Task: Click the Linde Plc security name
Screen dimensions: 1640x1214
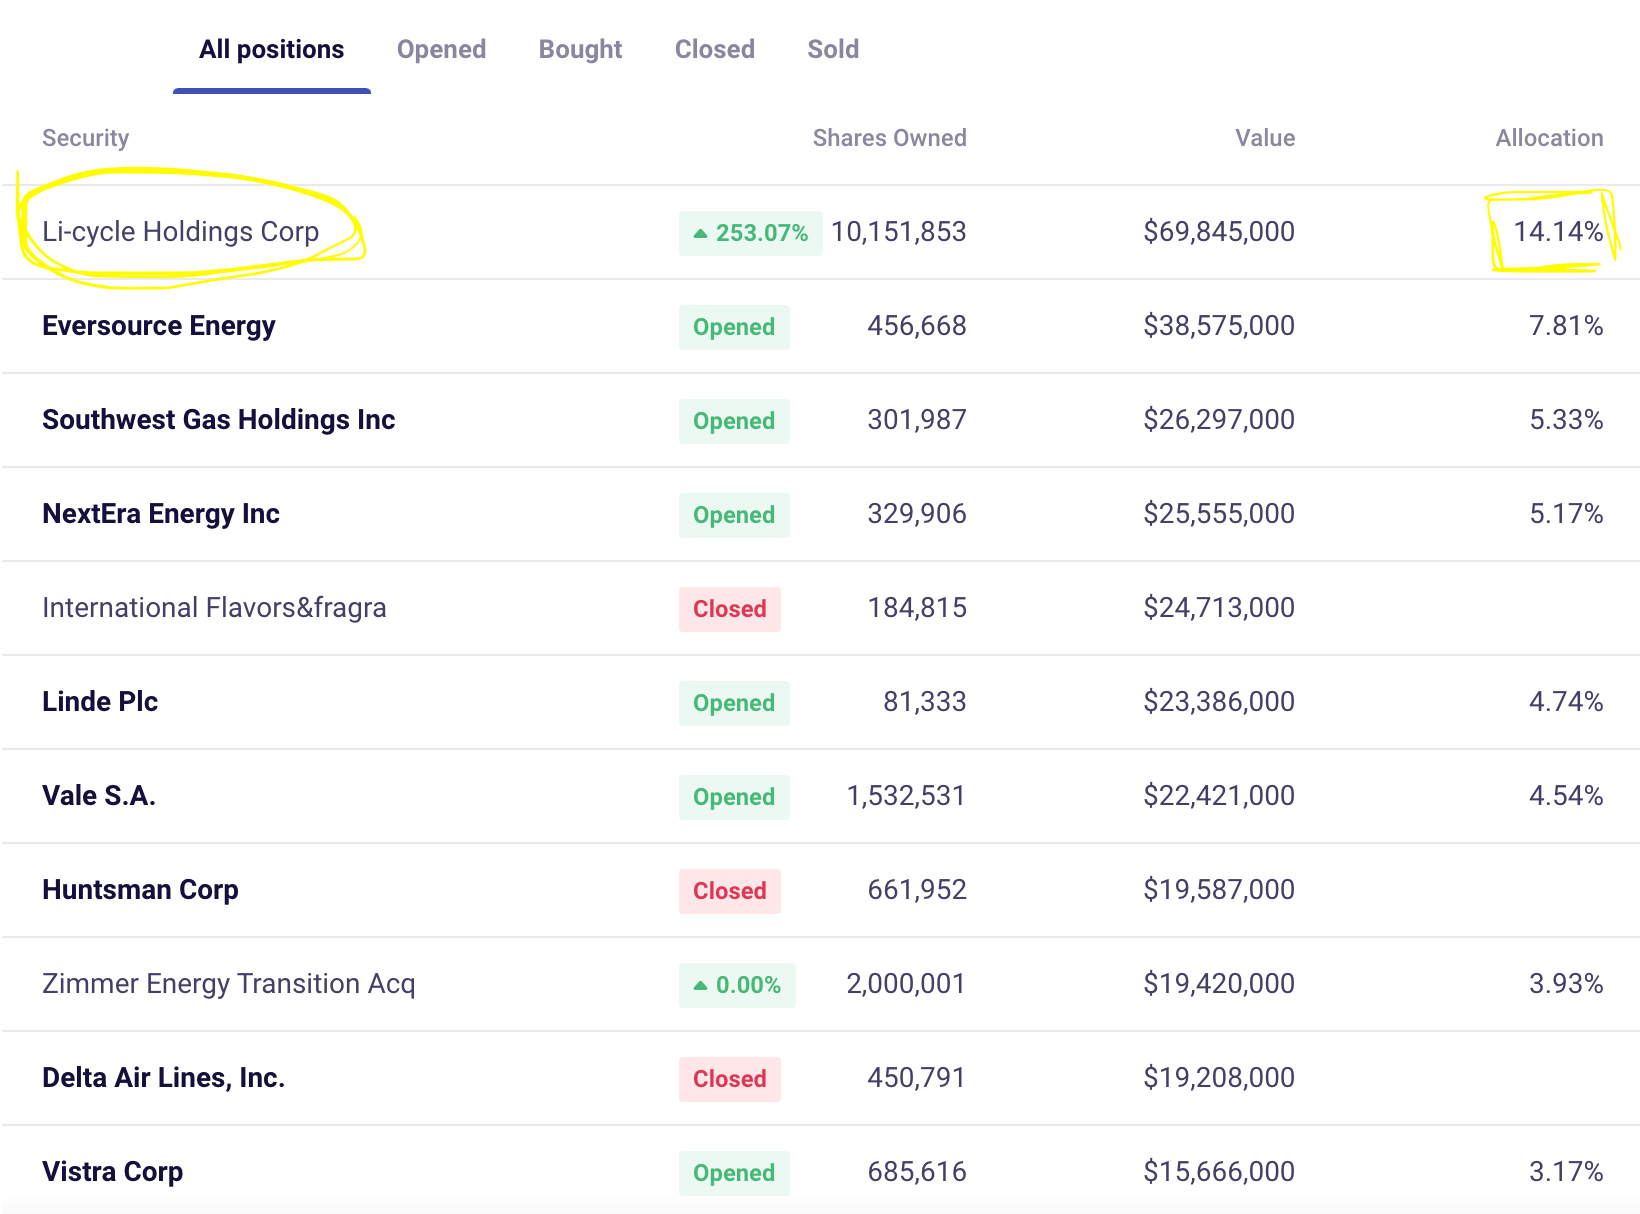Action: coord(100,701)
